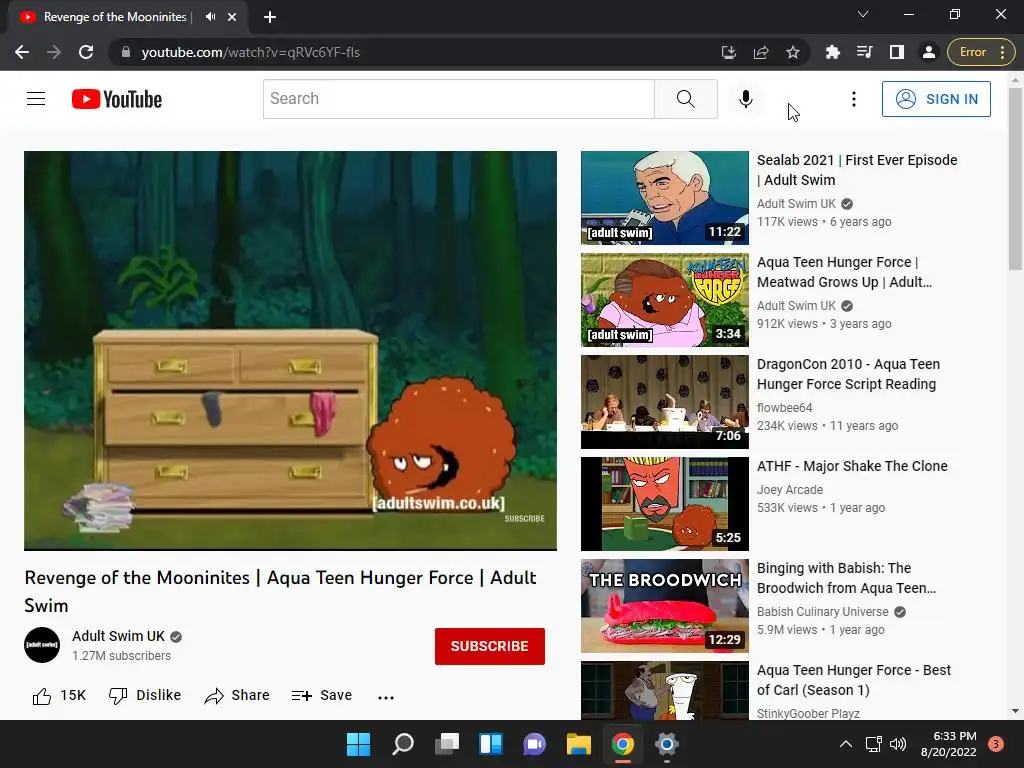Toggle Chrome side panel
Screen dimensions: 1024x768
[897, 52]
